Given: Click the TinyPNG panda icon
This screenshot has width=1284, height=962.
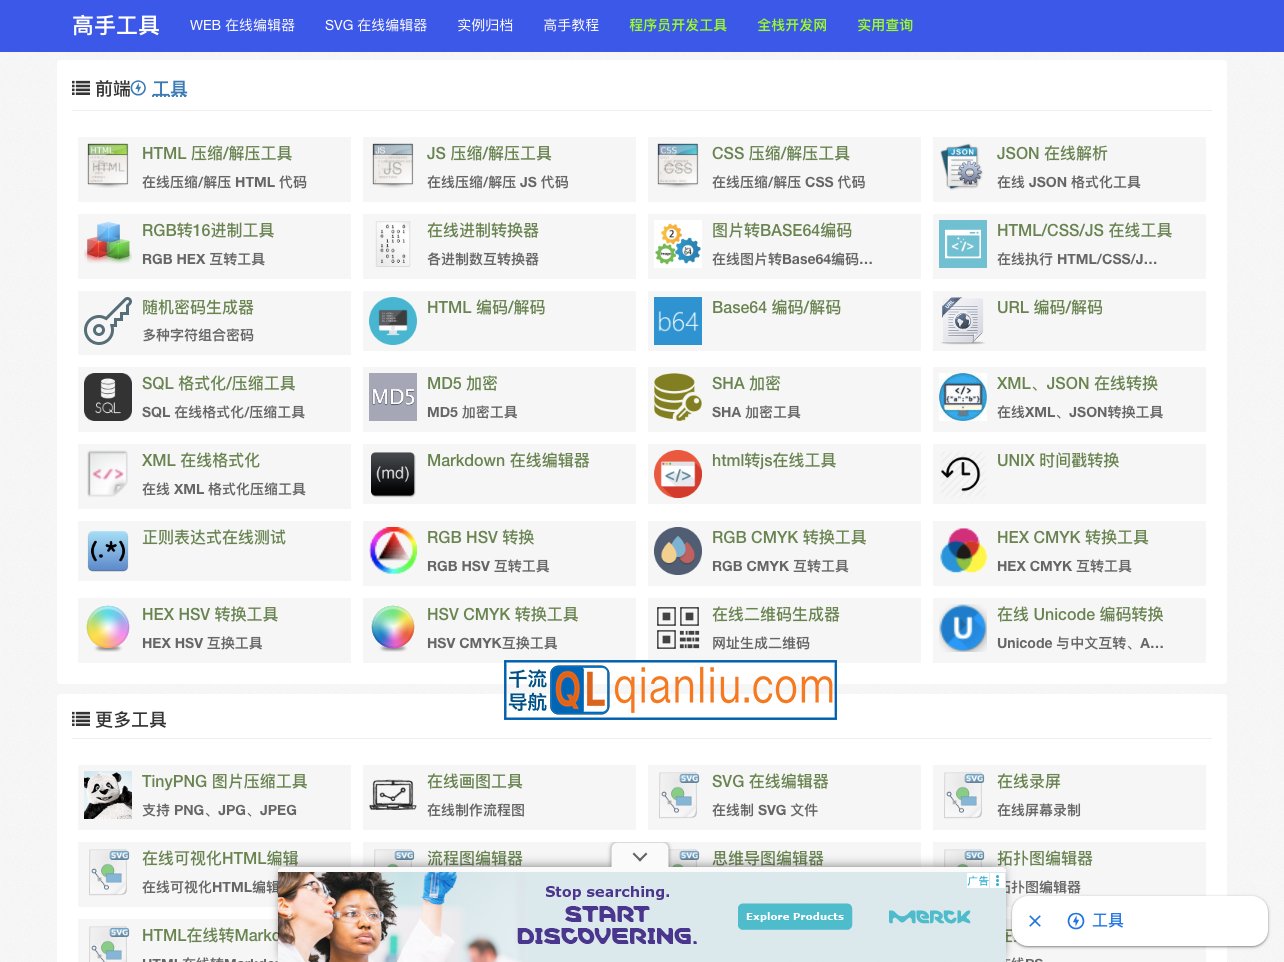Looking at the screenshot, I should point(108,795).
